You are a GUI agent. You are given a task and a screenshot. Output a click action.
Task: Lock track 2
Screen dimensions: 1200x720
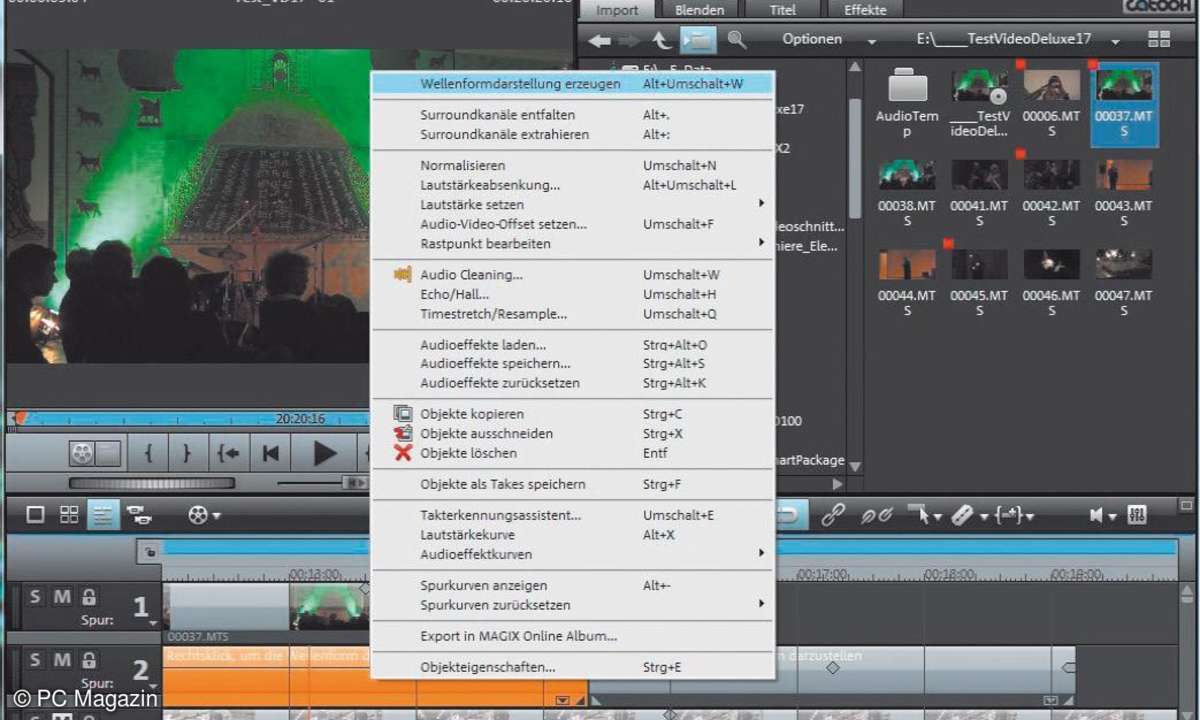click(89, 660)
